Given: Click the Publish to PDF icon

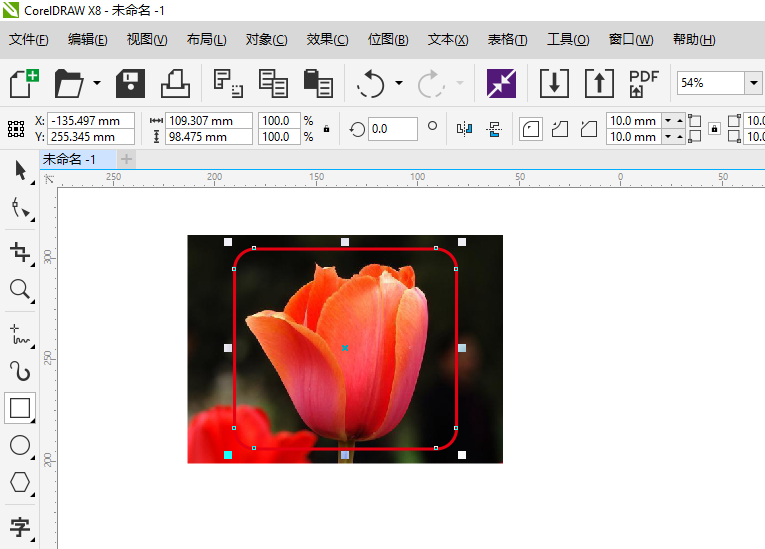Looking at the screenshot, I should (x=644, y=83).
